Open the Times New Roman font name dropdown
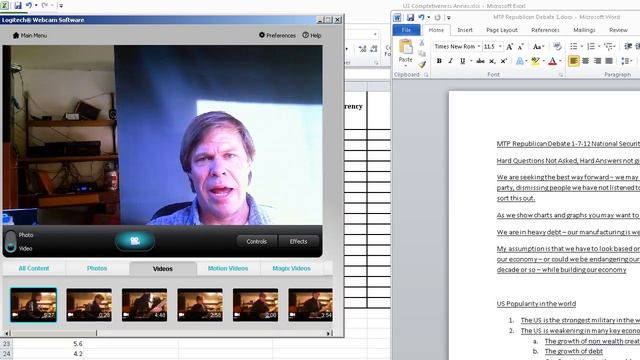 [x=478, y=47]
